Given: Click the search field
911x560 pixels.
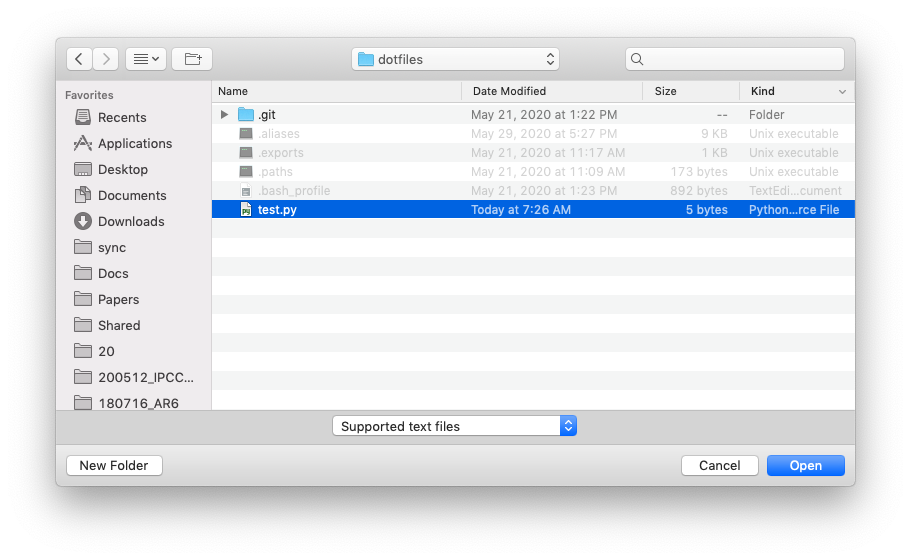Looking at the screenshot, I should [x=735, y=59].
